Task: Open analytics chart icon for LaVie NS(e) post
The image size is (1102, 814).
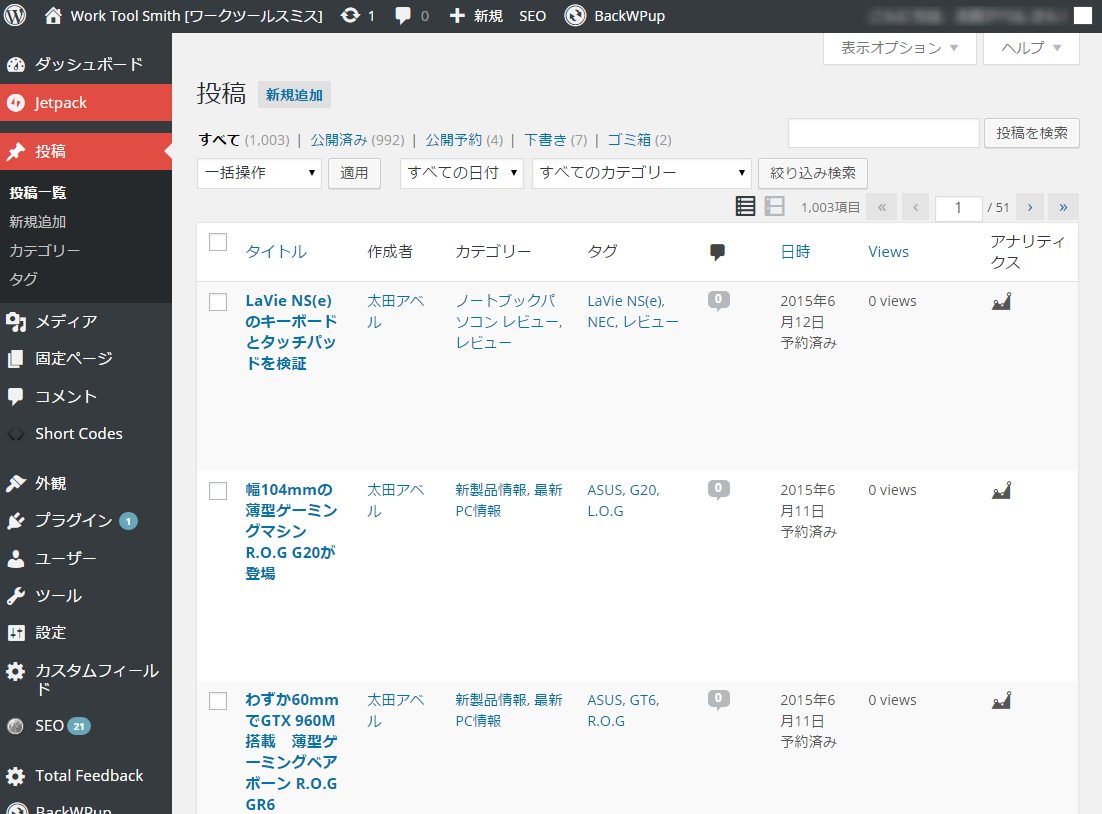Action: (x=1001, y=302)
